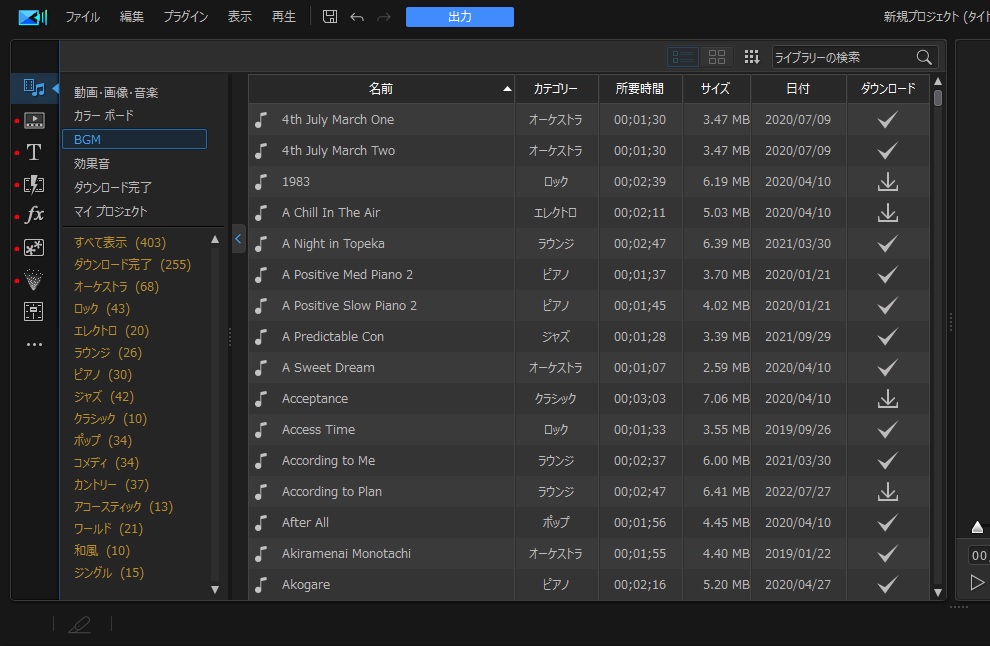Select カラー ボード library section
Viewport: 990px width, 646px height.
coord(104,116)
